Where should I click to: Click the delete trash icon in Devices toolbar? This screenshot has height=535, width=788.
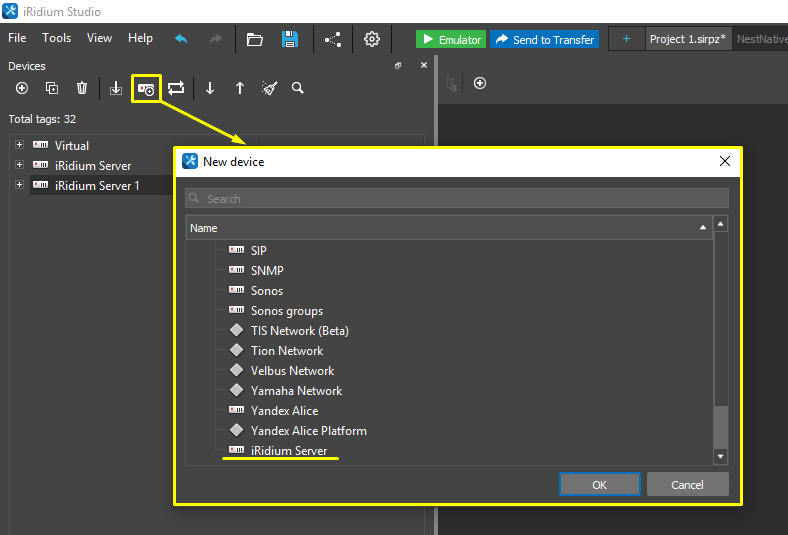pyautogui.click(x=82, y=88)
